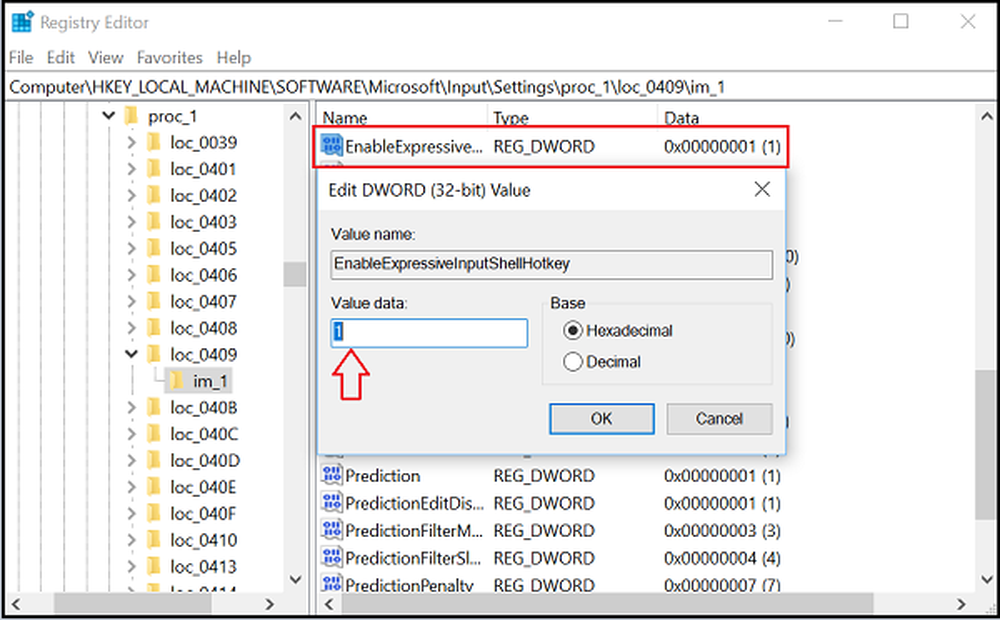Select the Decimal base radio button

(x=573, y=362)
